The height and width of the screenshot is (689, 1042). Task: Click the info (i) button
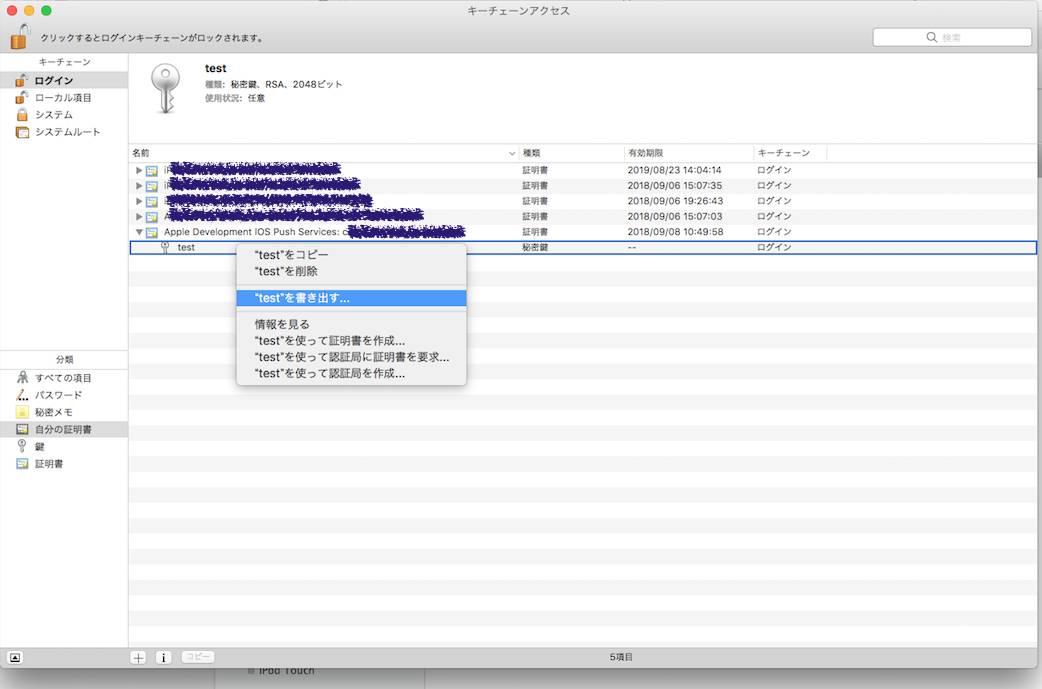click(163, 657)
